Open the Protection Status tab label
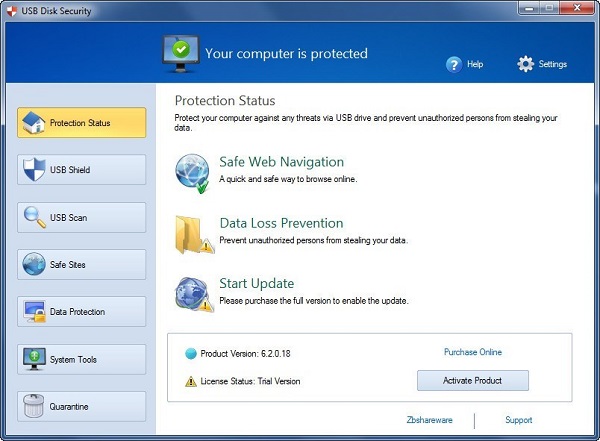This screenshot has height=441, width=600. pyautogui.click(x=80, y=123)
